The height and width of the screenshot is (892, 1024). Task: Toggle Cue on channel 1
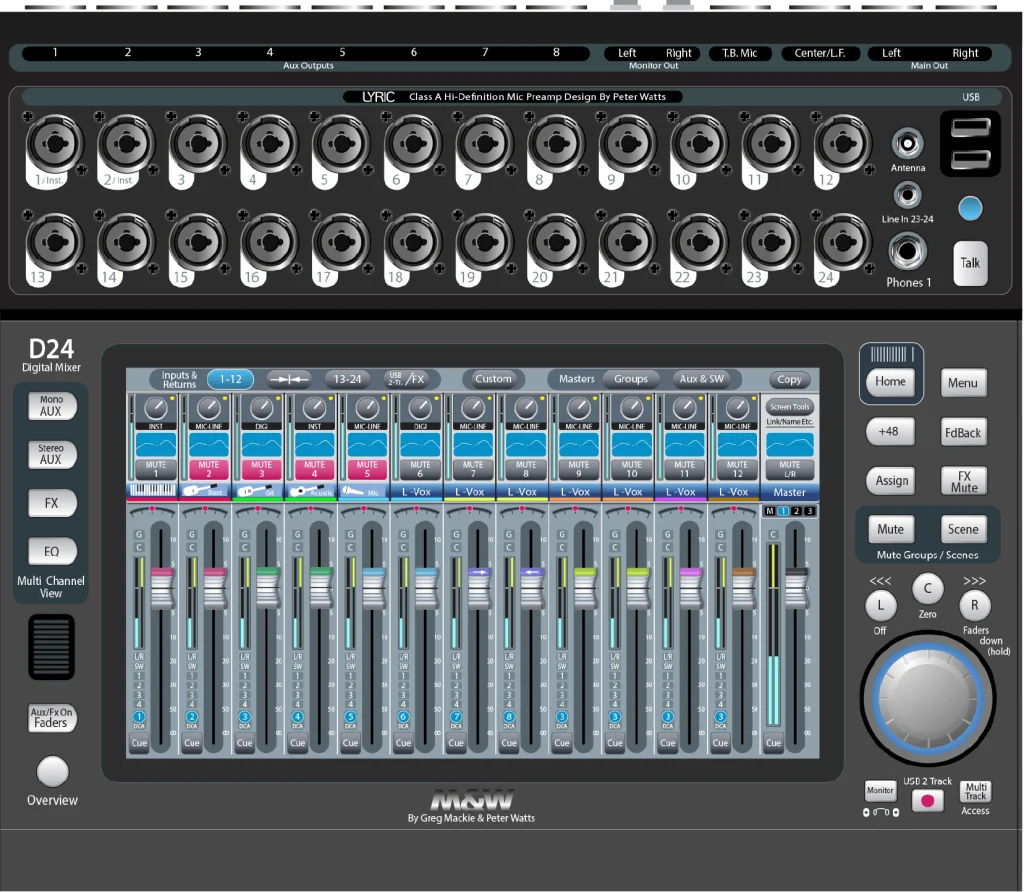[x=139, y=743]
